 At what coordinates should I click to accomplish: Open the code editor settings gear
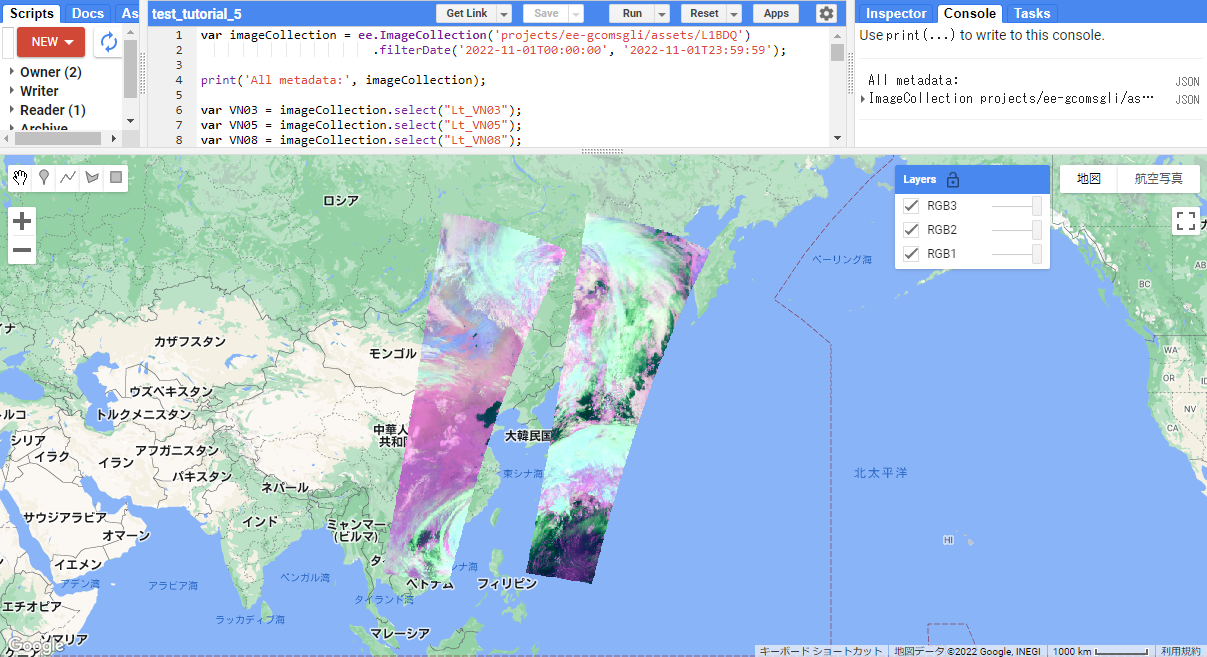(826, 13)
